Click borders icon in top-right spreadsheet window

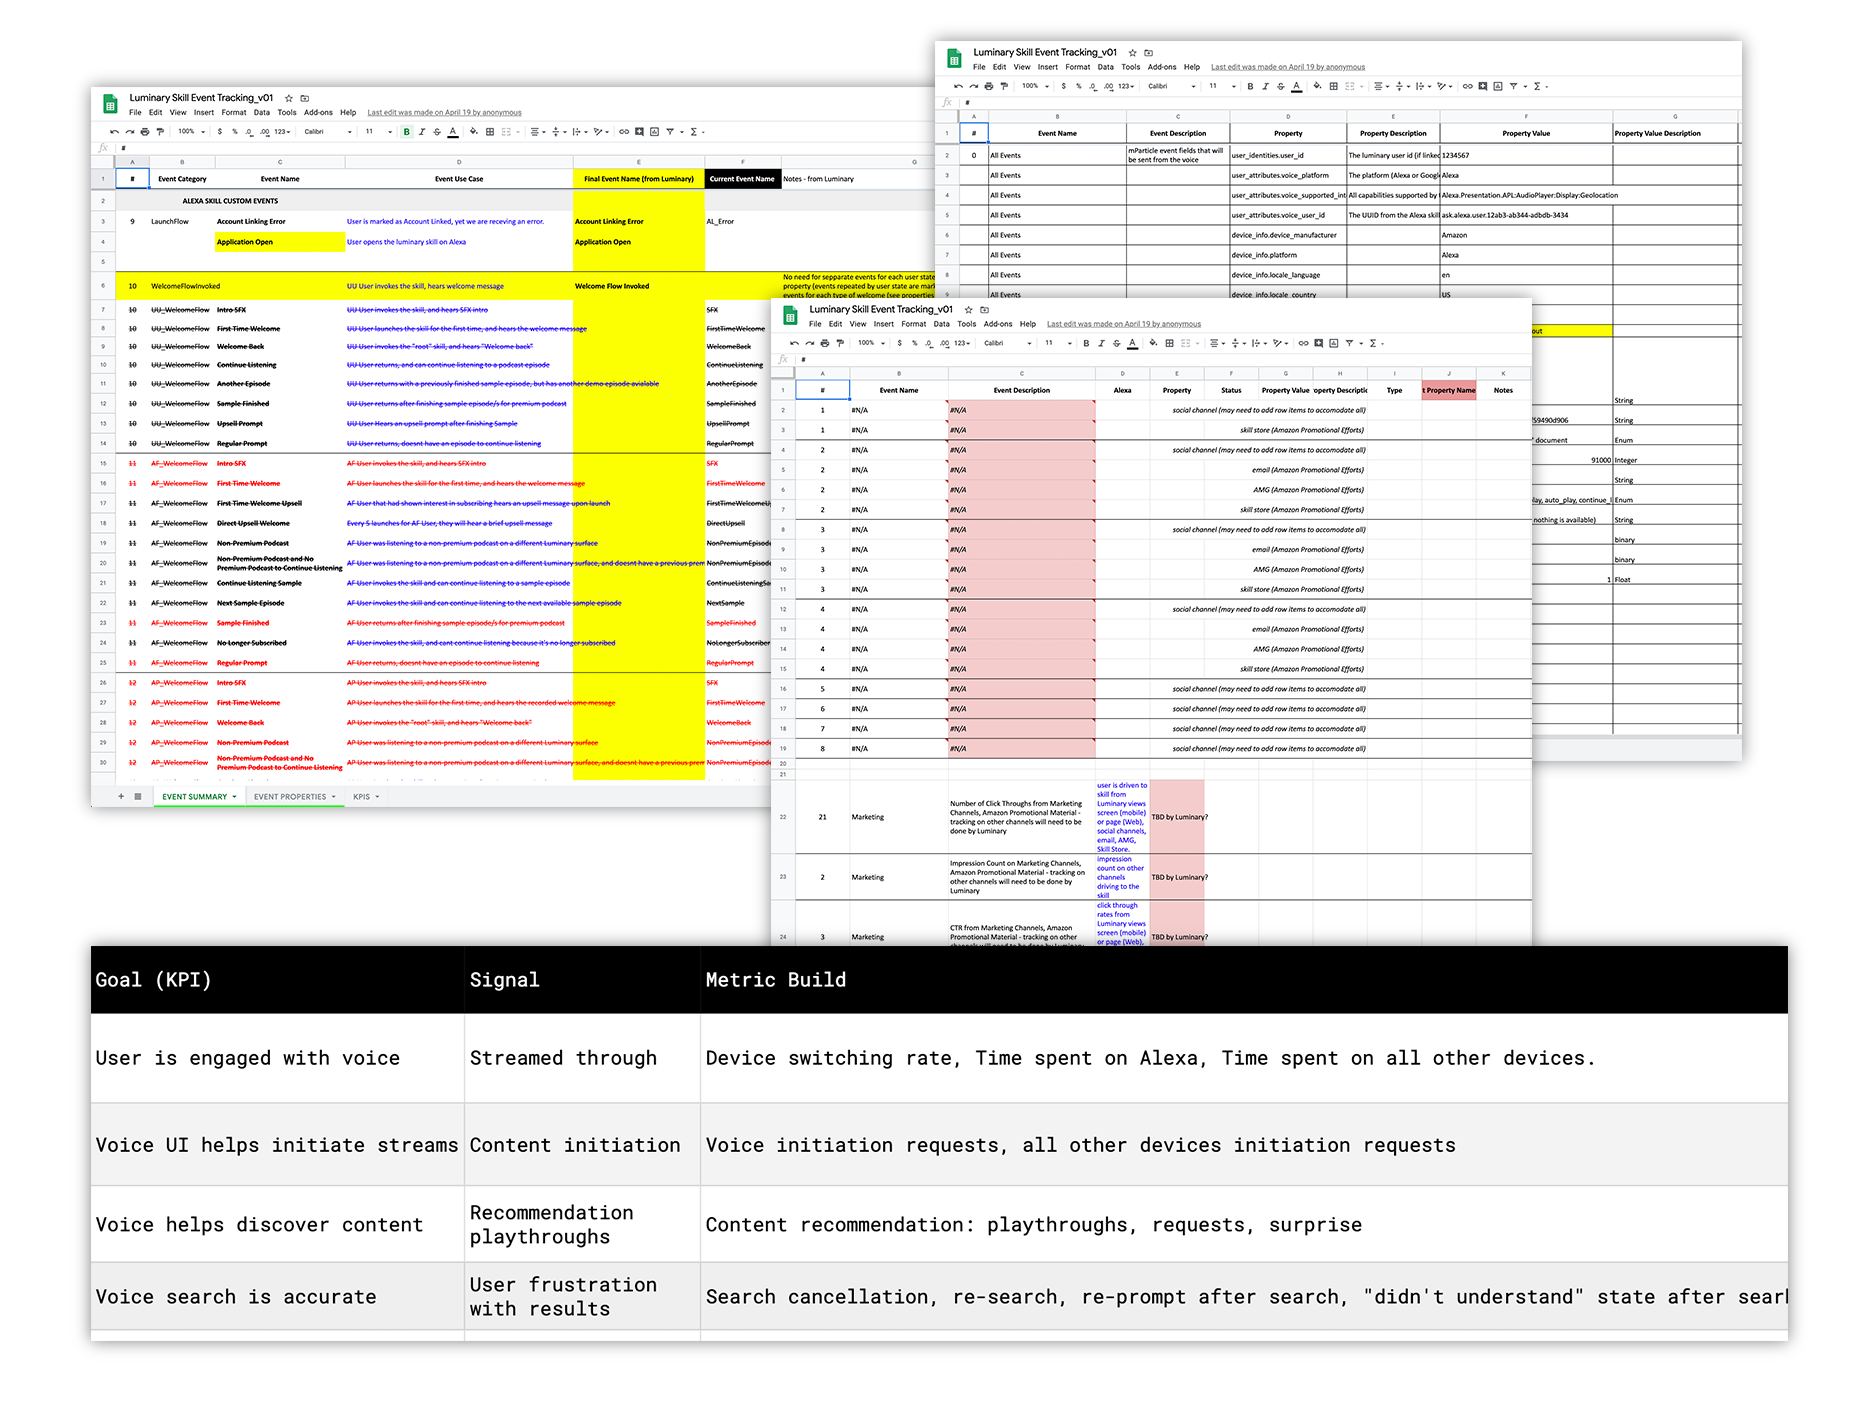click(x=1334, y=86)
